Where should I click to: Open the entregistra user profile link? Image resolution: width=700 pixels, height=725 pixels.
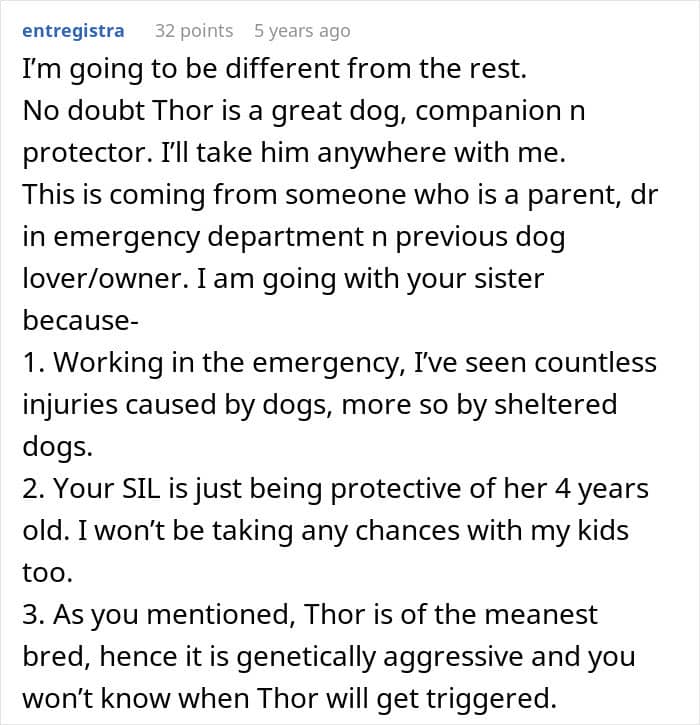click(73, 31)
